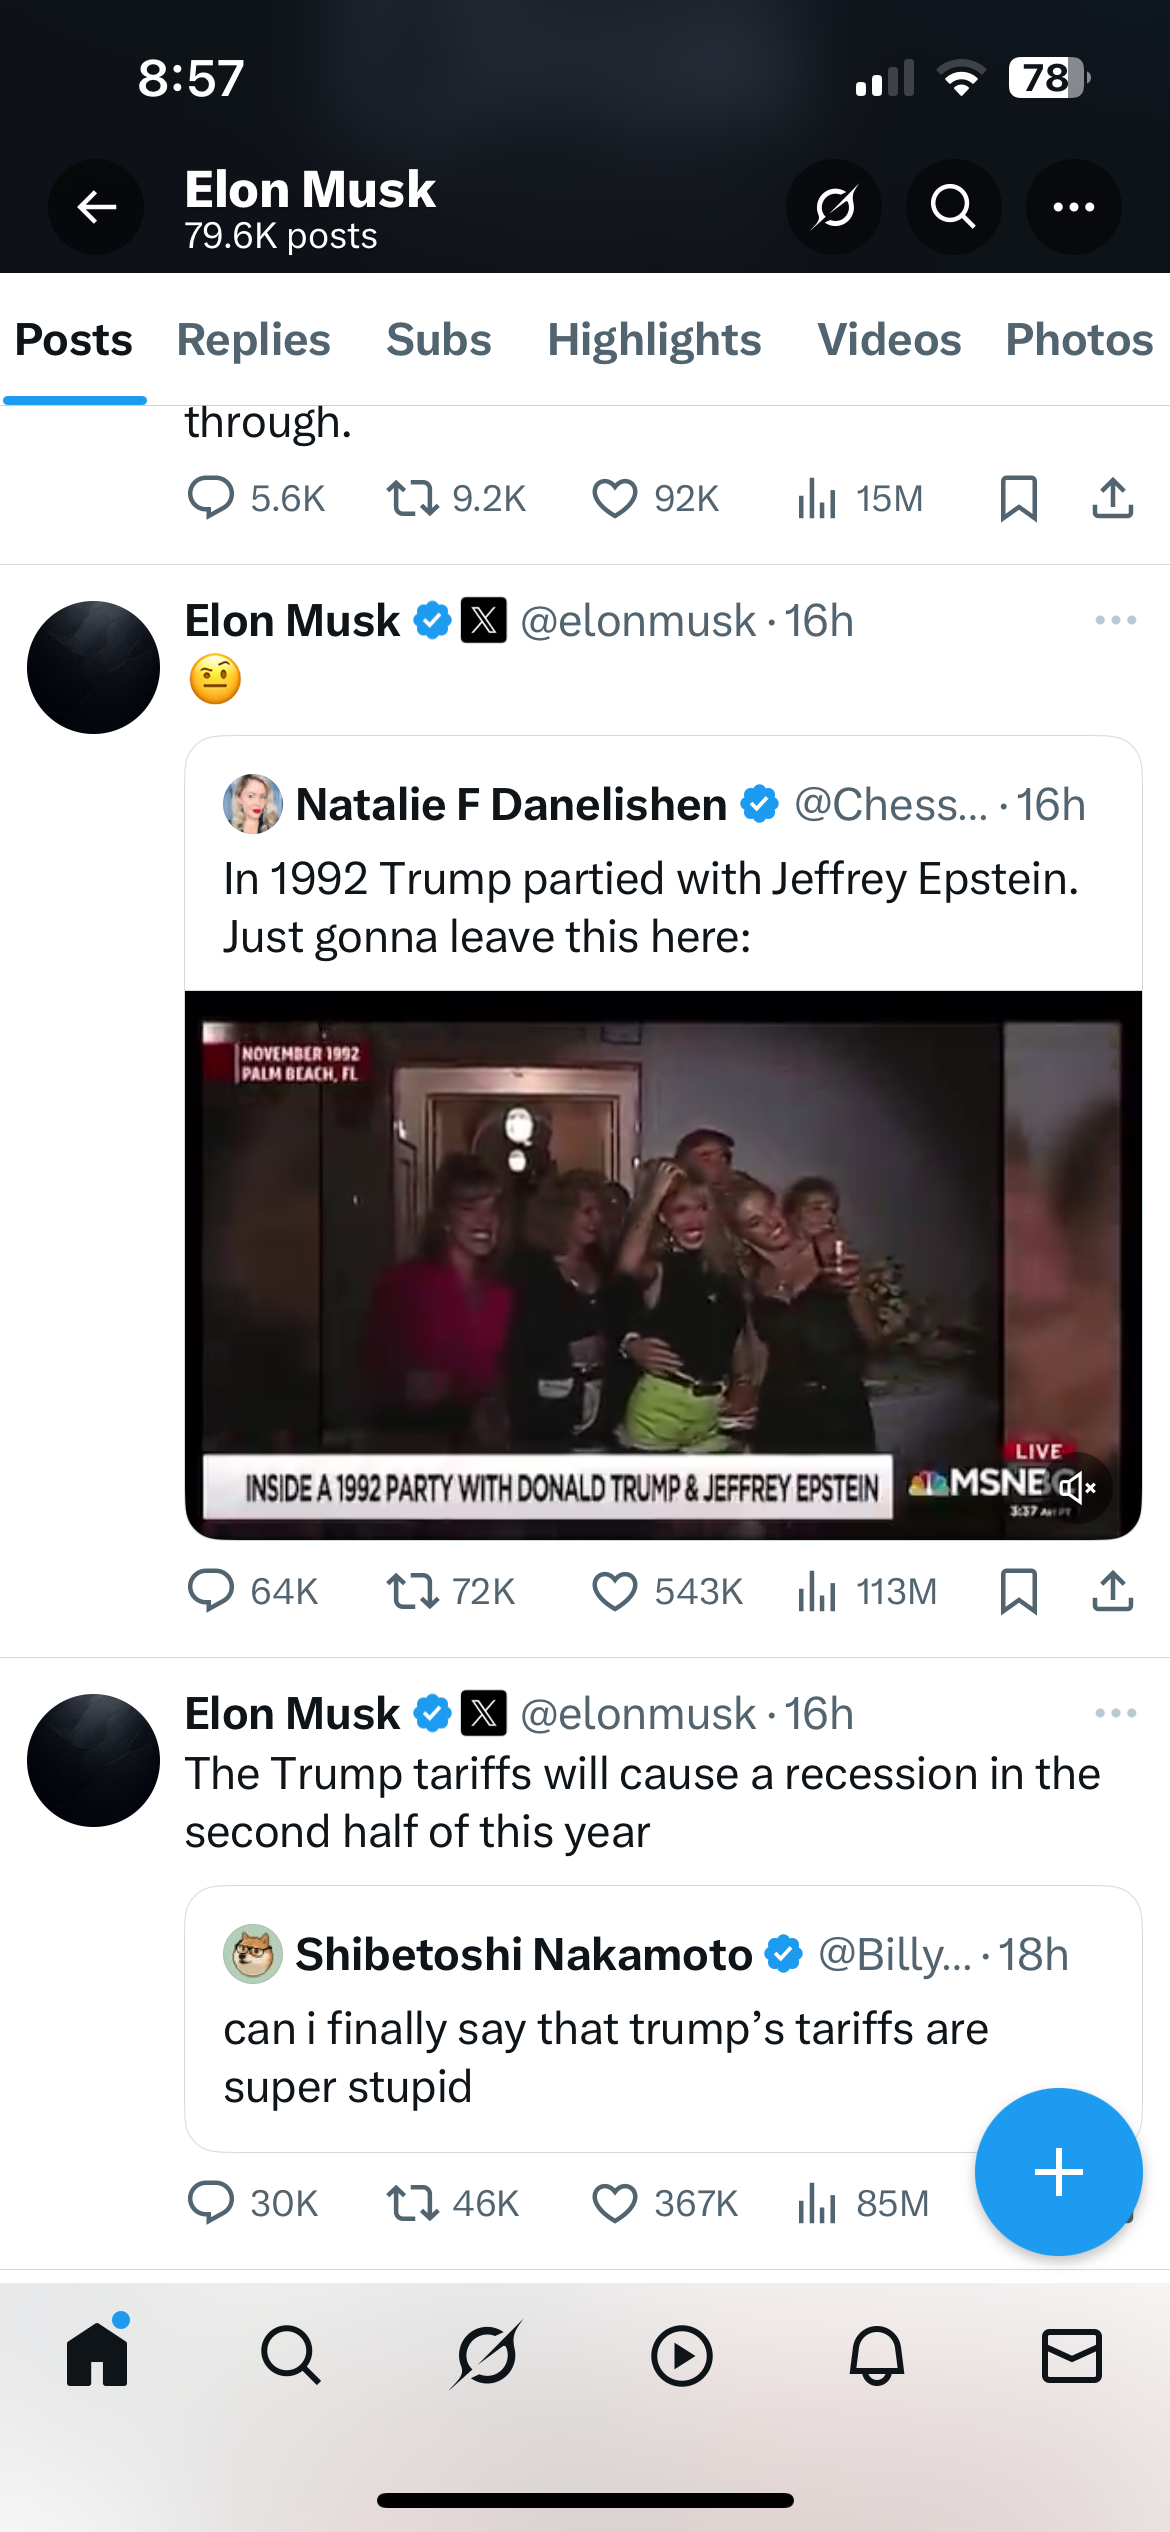This screenshot has height=2532, width=1170.
Task: Compose a new post with plus button
Action: pyautogui.click(x=1058, y=2172)
